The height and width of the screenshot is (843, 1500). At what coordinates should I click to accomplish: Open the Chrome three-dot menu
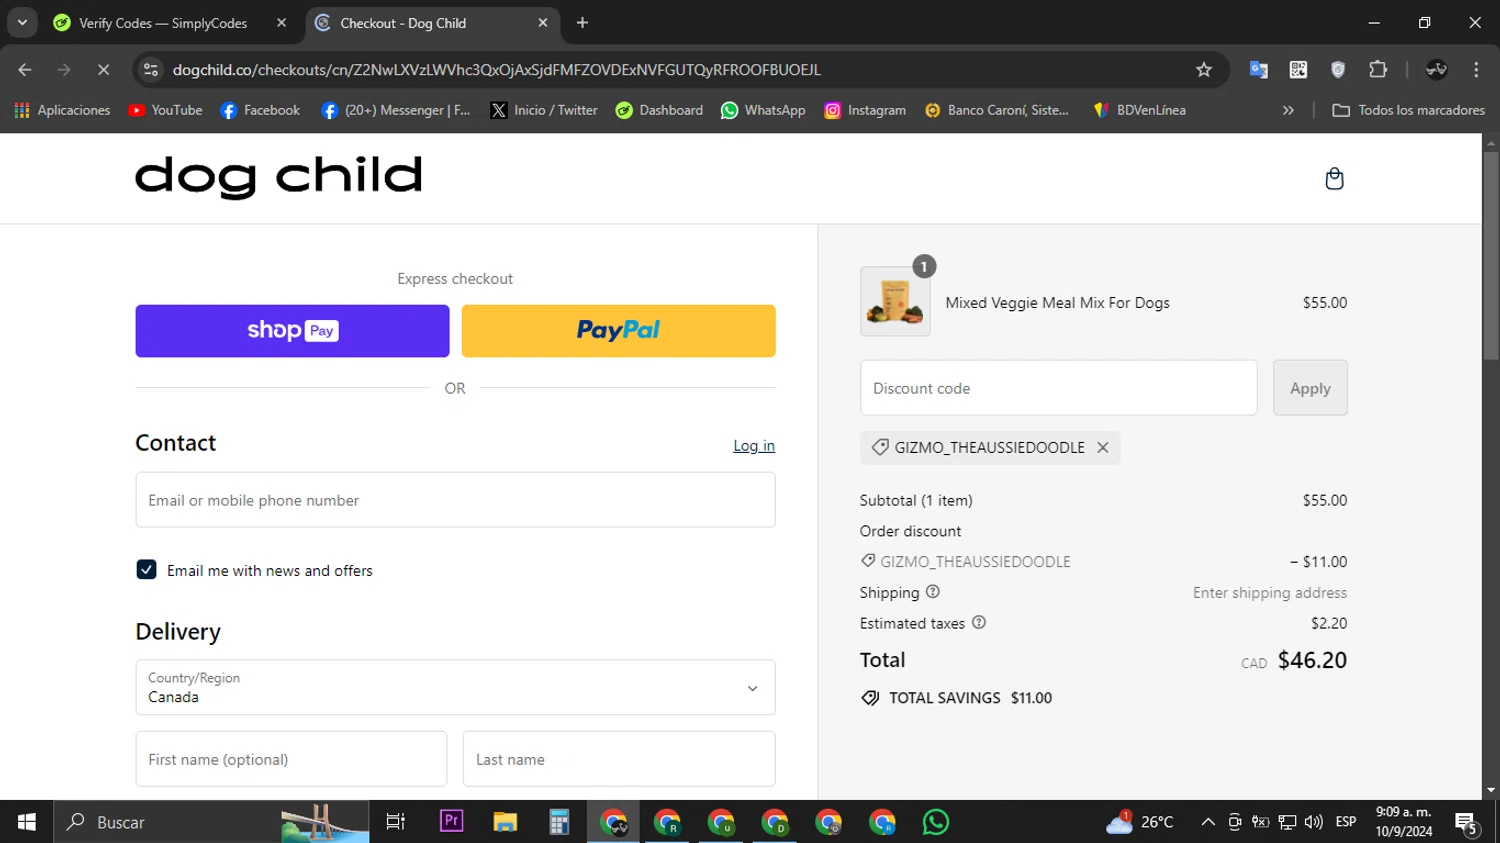(x=1476, y=69)
